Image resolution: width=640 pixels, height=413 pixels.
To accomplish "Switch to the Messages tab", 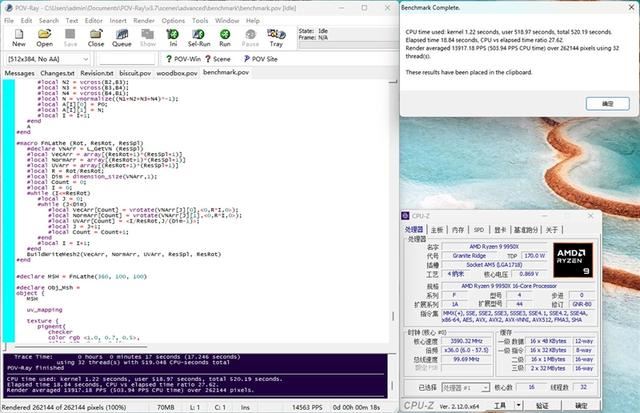I will (20, 73).
